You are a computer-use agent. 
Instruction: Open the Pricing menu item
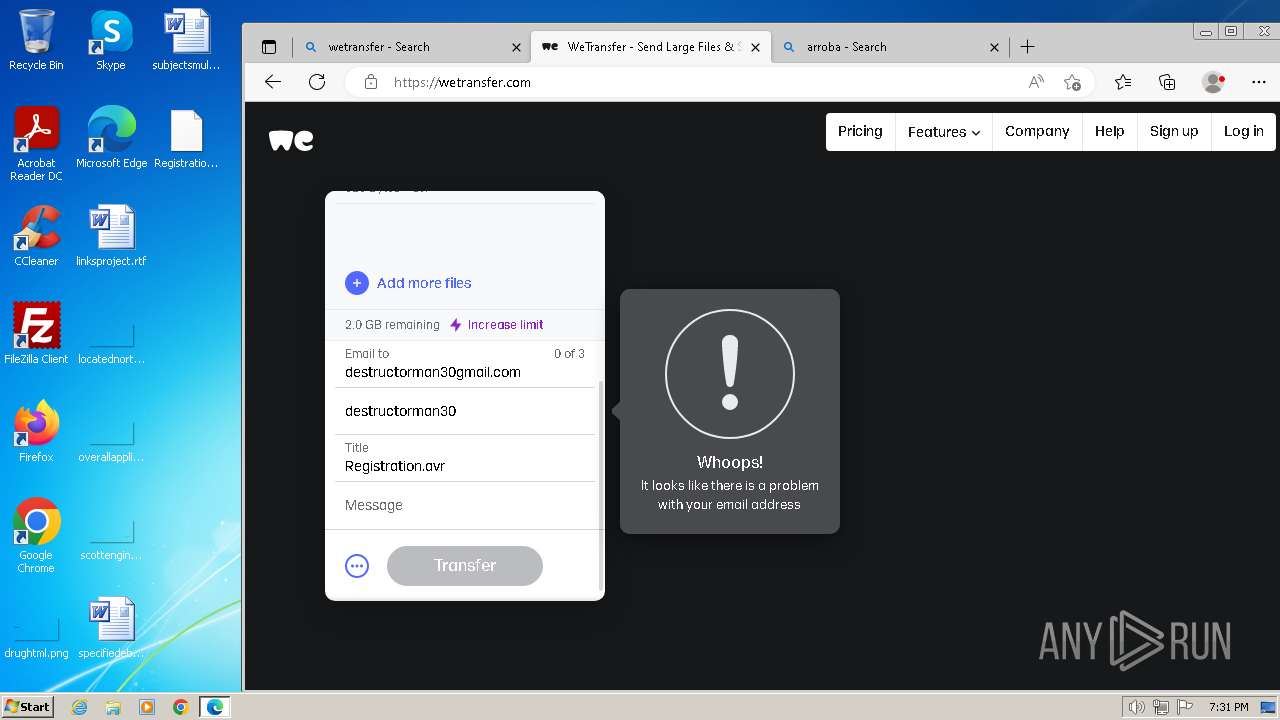click(860, 131)
